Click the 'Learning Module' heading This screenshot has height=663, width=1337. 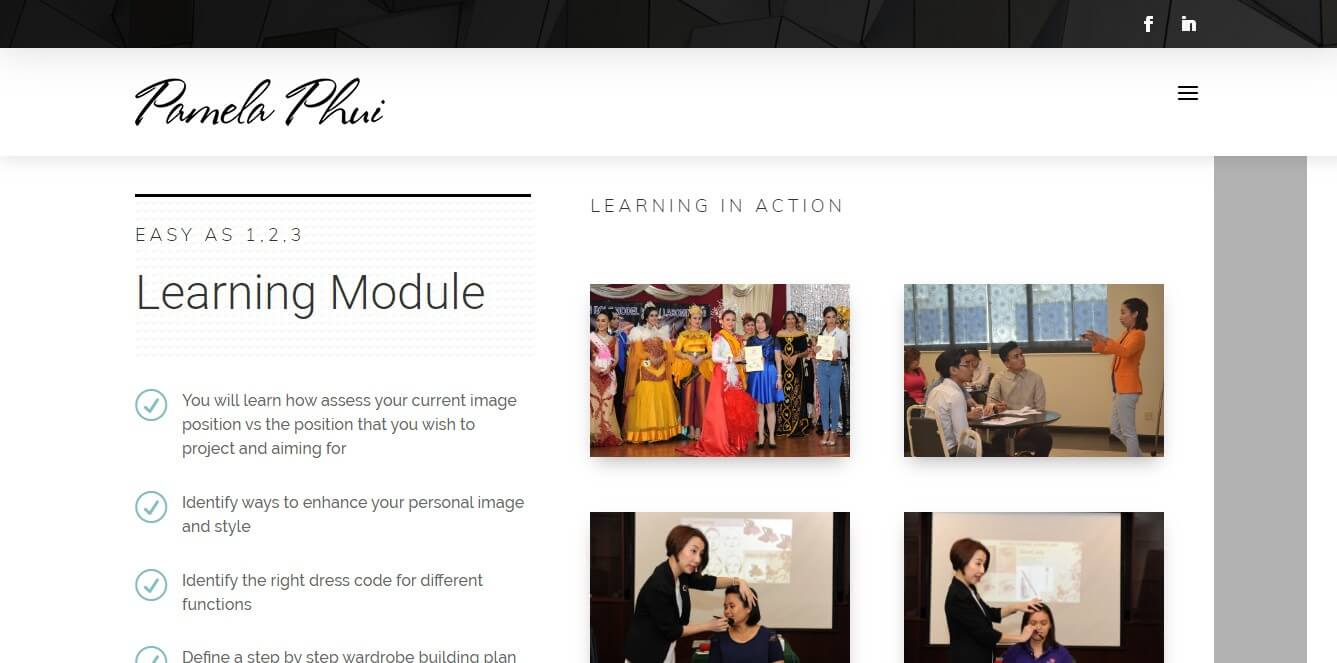310,293
